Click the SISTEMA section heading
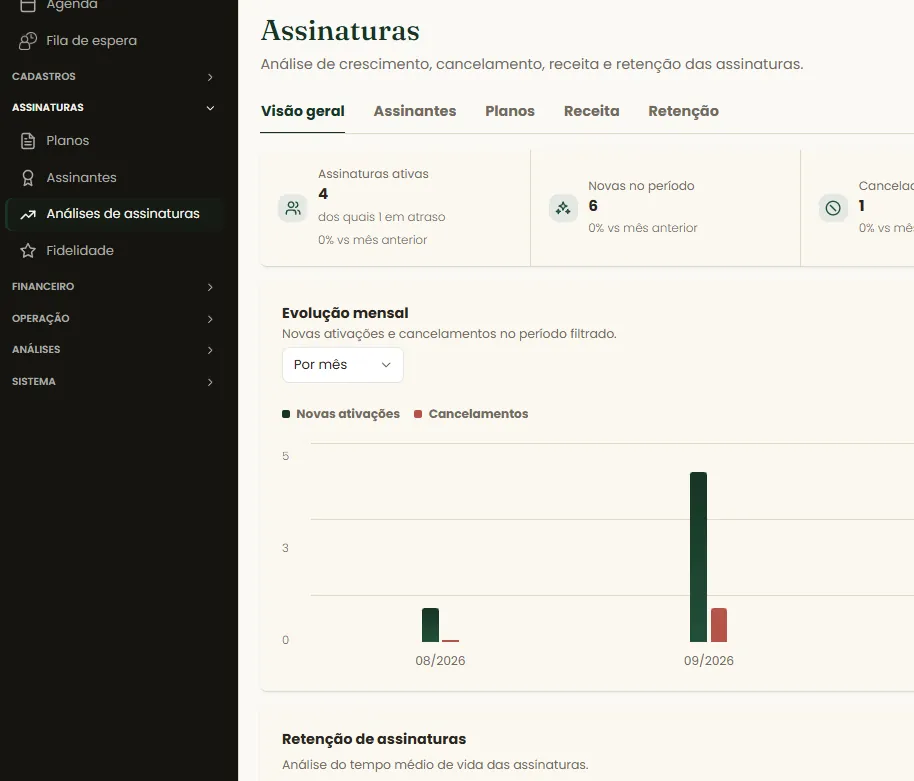Viewport: 914px width, 781px height. coord(34,382)
